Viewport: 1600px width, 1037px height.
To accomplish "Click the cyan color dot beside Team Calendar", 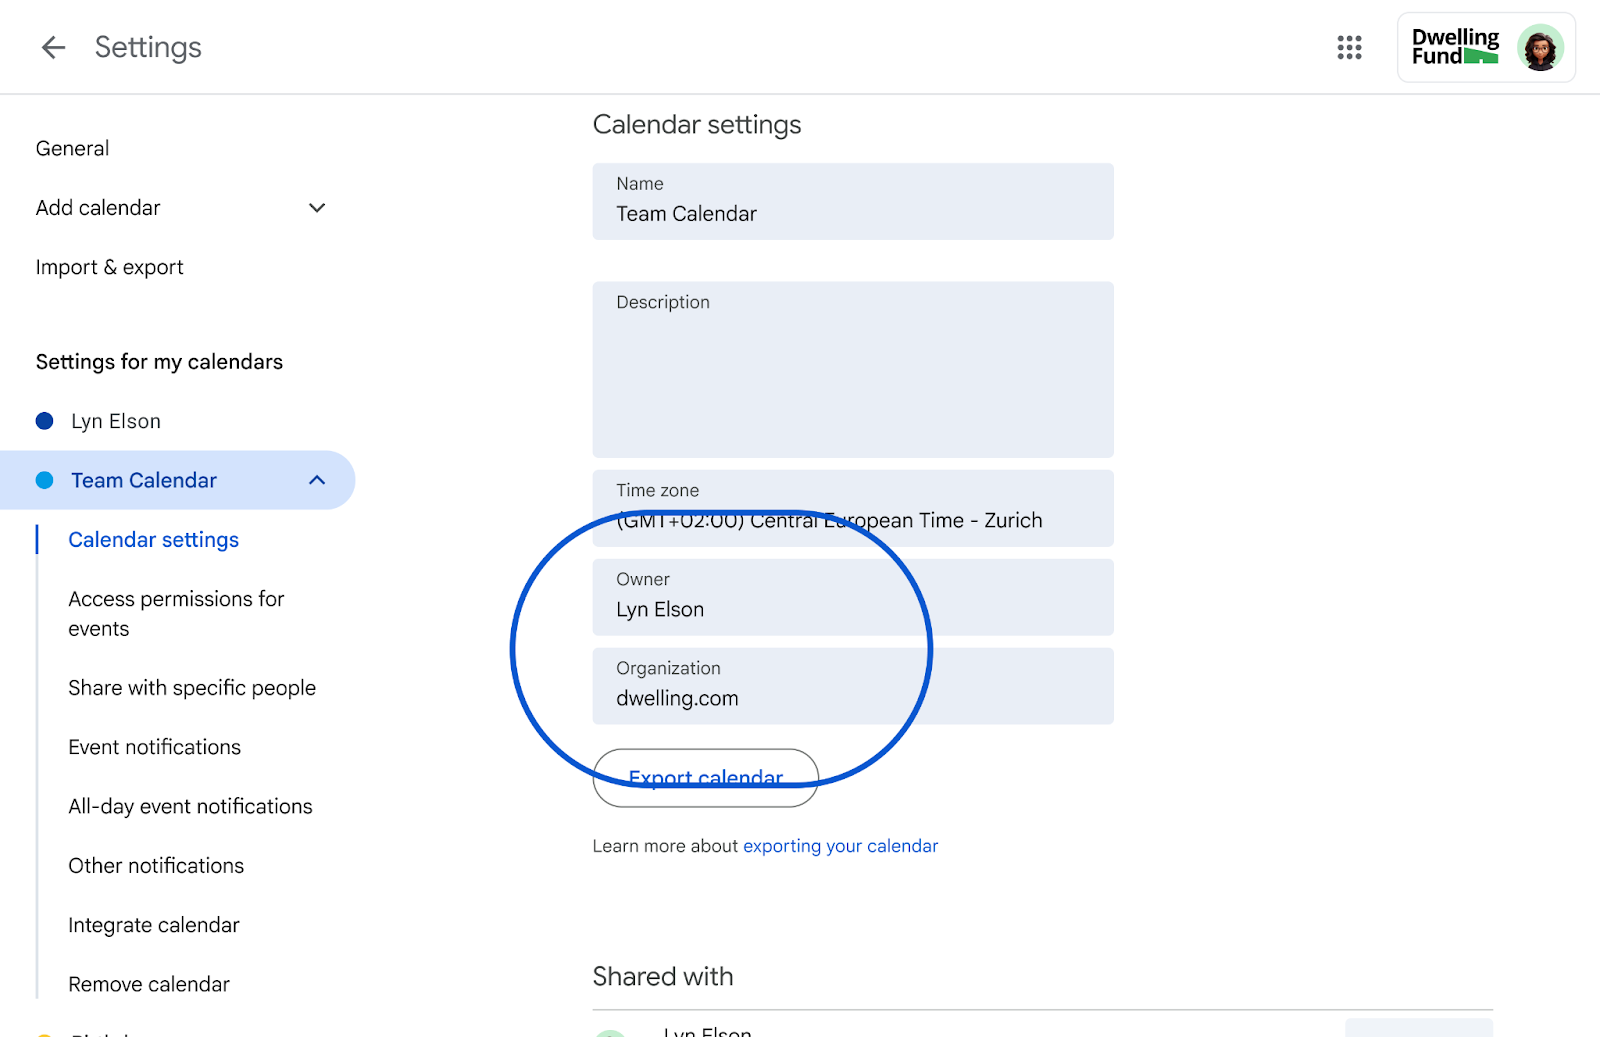I will (x=44, y=480).
